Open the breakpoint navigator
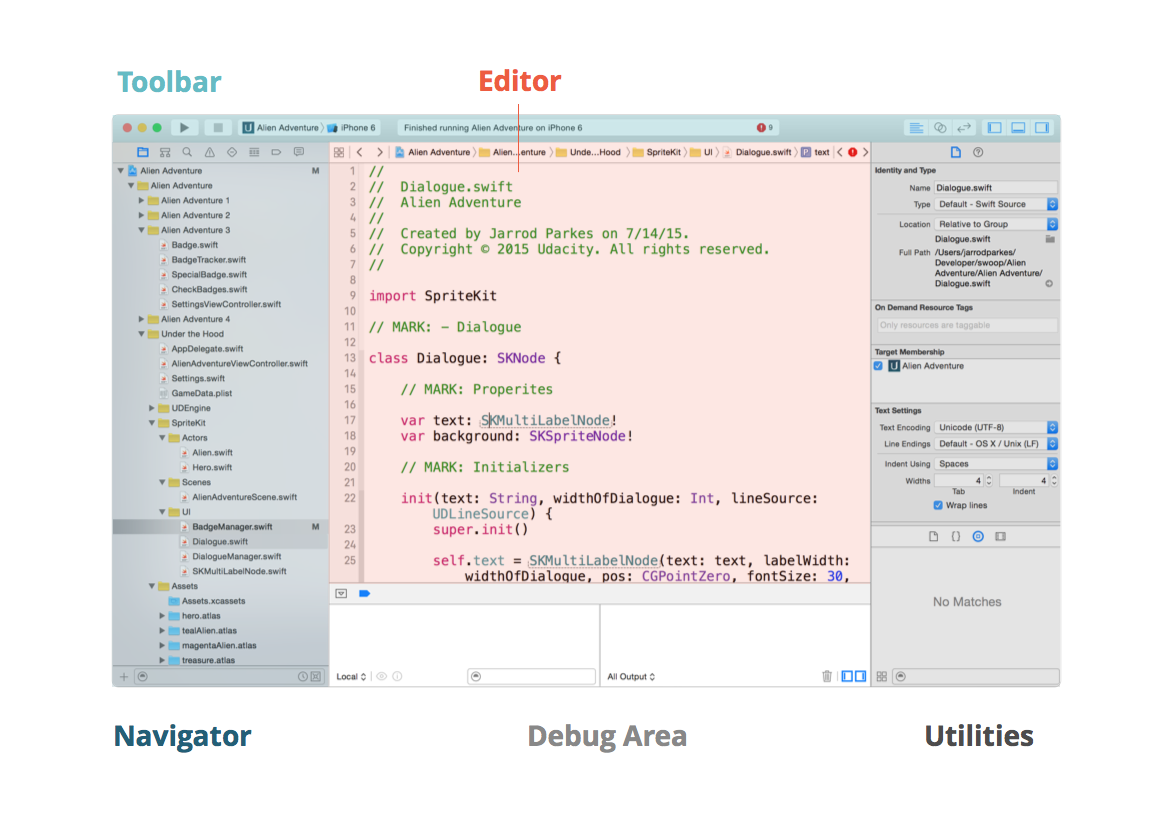This screenshot has width=1162, height=824. (x=276, y=152)
